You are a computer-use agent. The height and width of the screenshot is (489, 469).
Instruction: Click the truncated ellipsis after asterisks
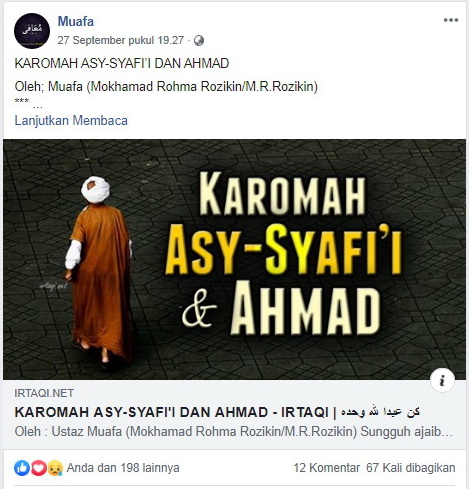38,107
